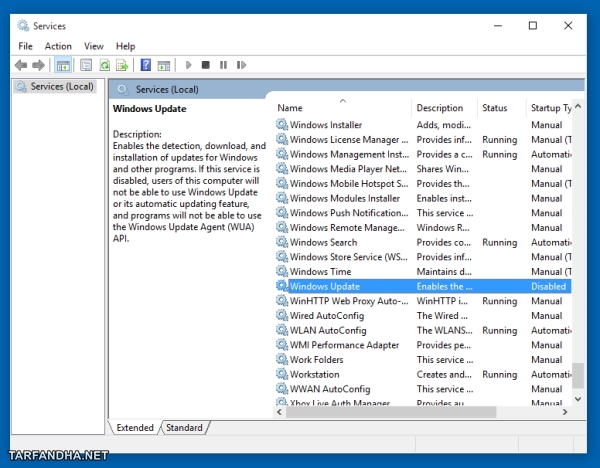
Task: Select the Windows License Manager service
Action: click(349, 139)
